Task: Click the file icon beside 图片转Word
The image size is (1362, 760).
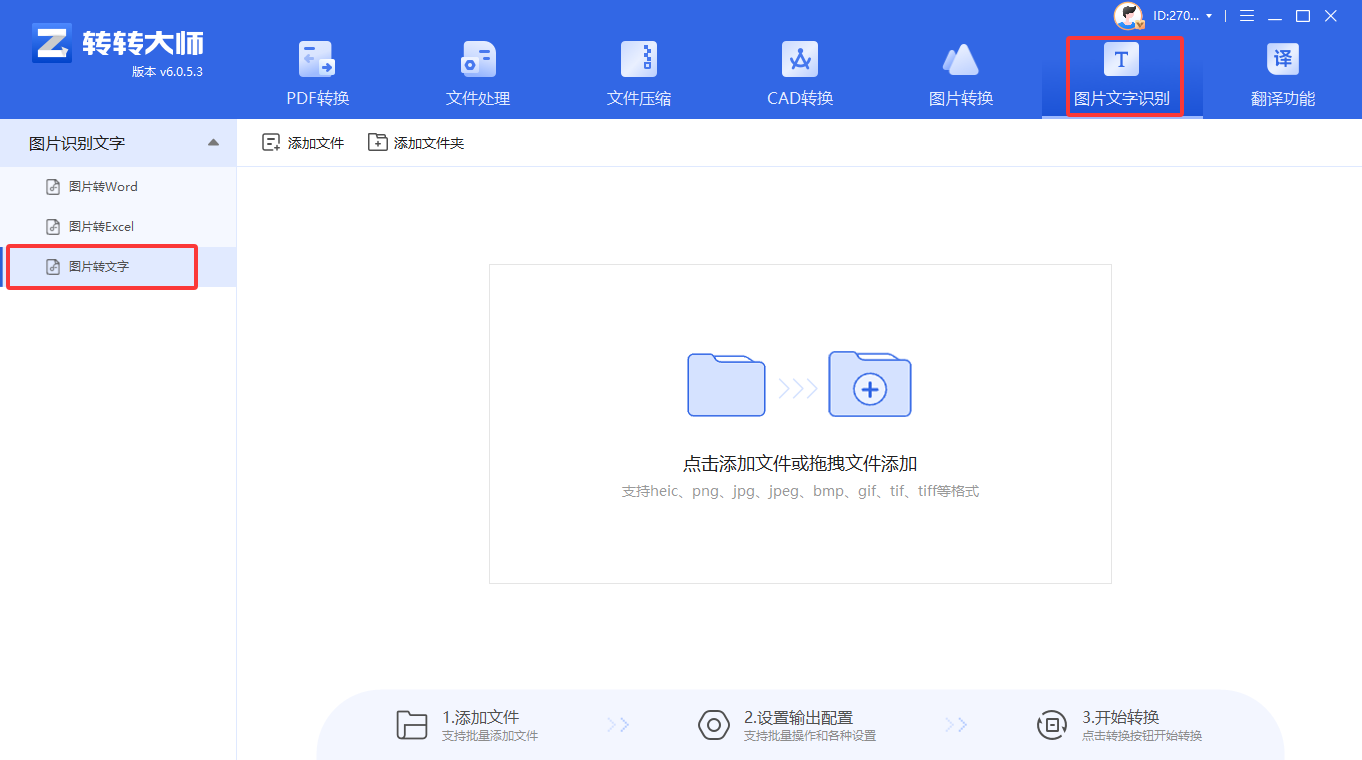Action: pos(53,187)
